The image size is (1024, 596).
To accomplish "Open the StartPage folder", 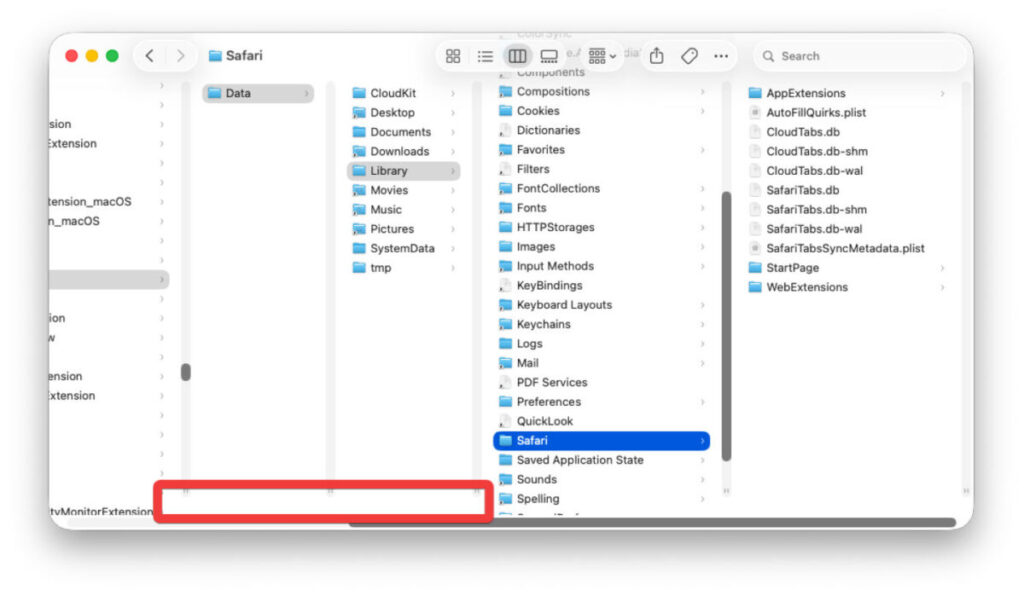I will click(x=848, y=268).
